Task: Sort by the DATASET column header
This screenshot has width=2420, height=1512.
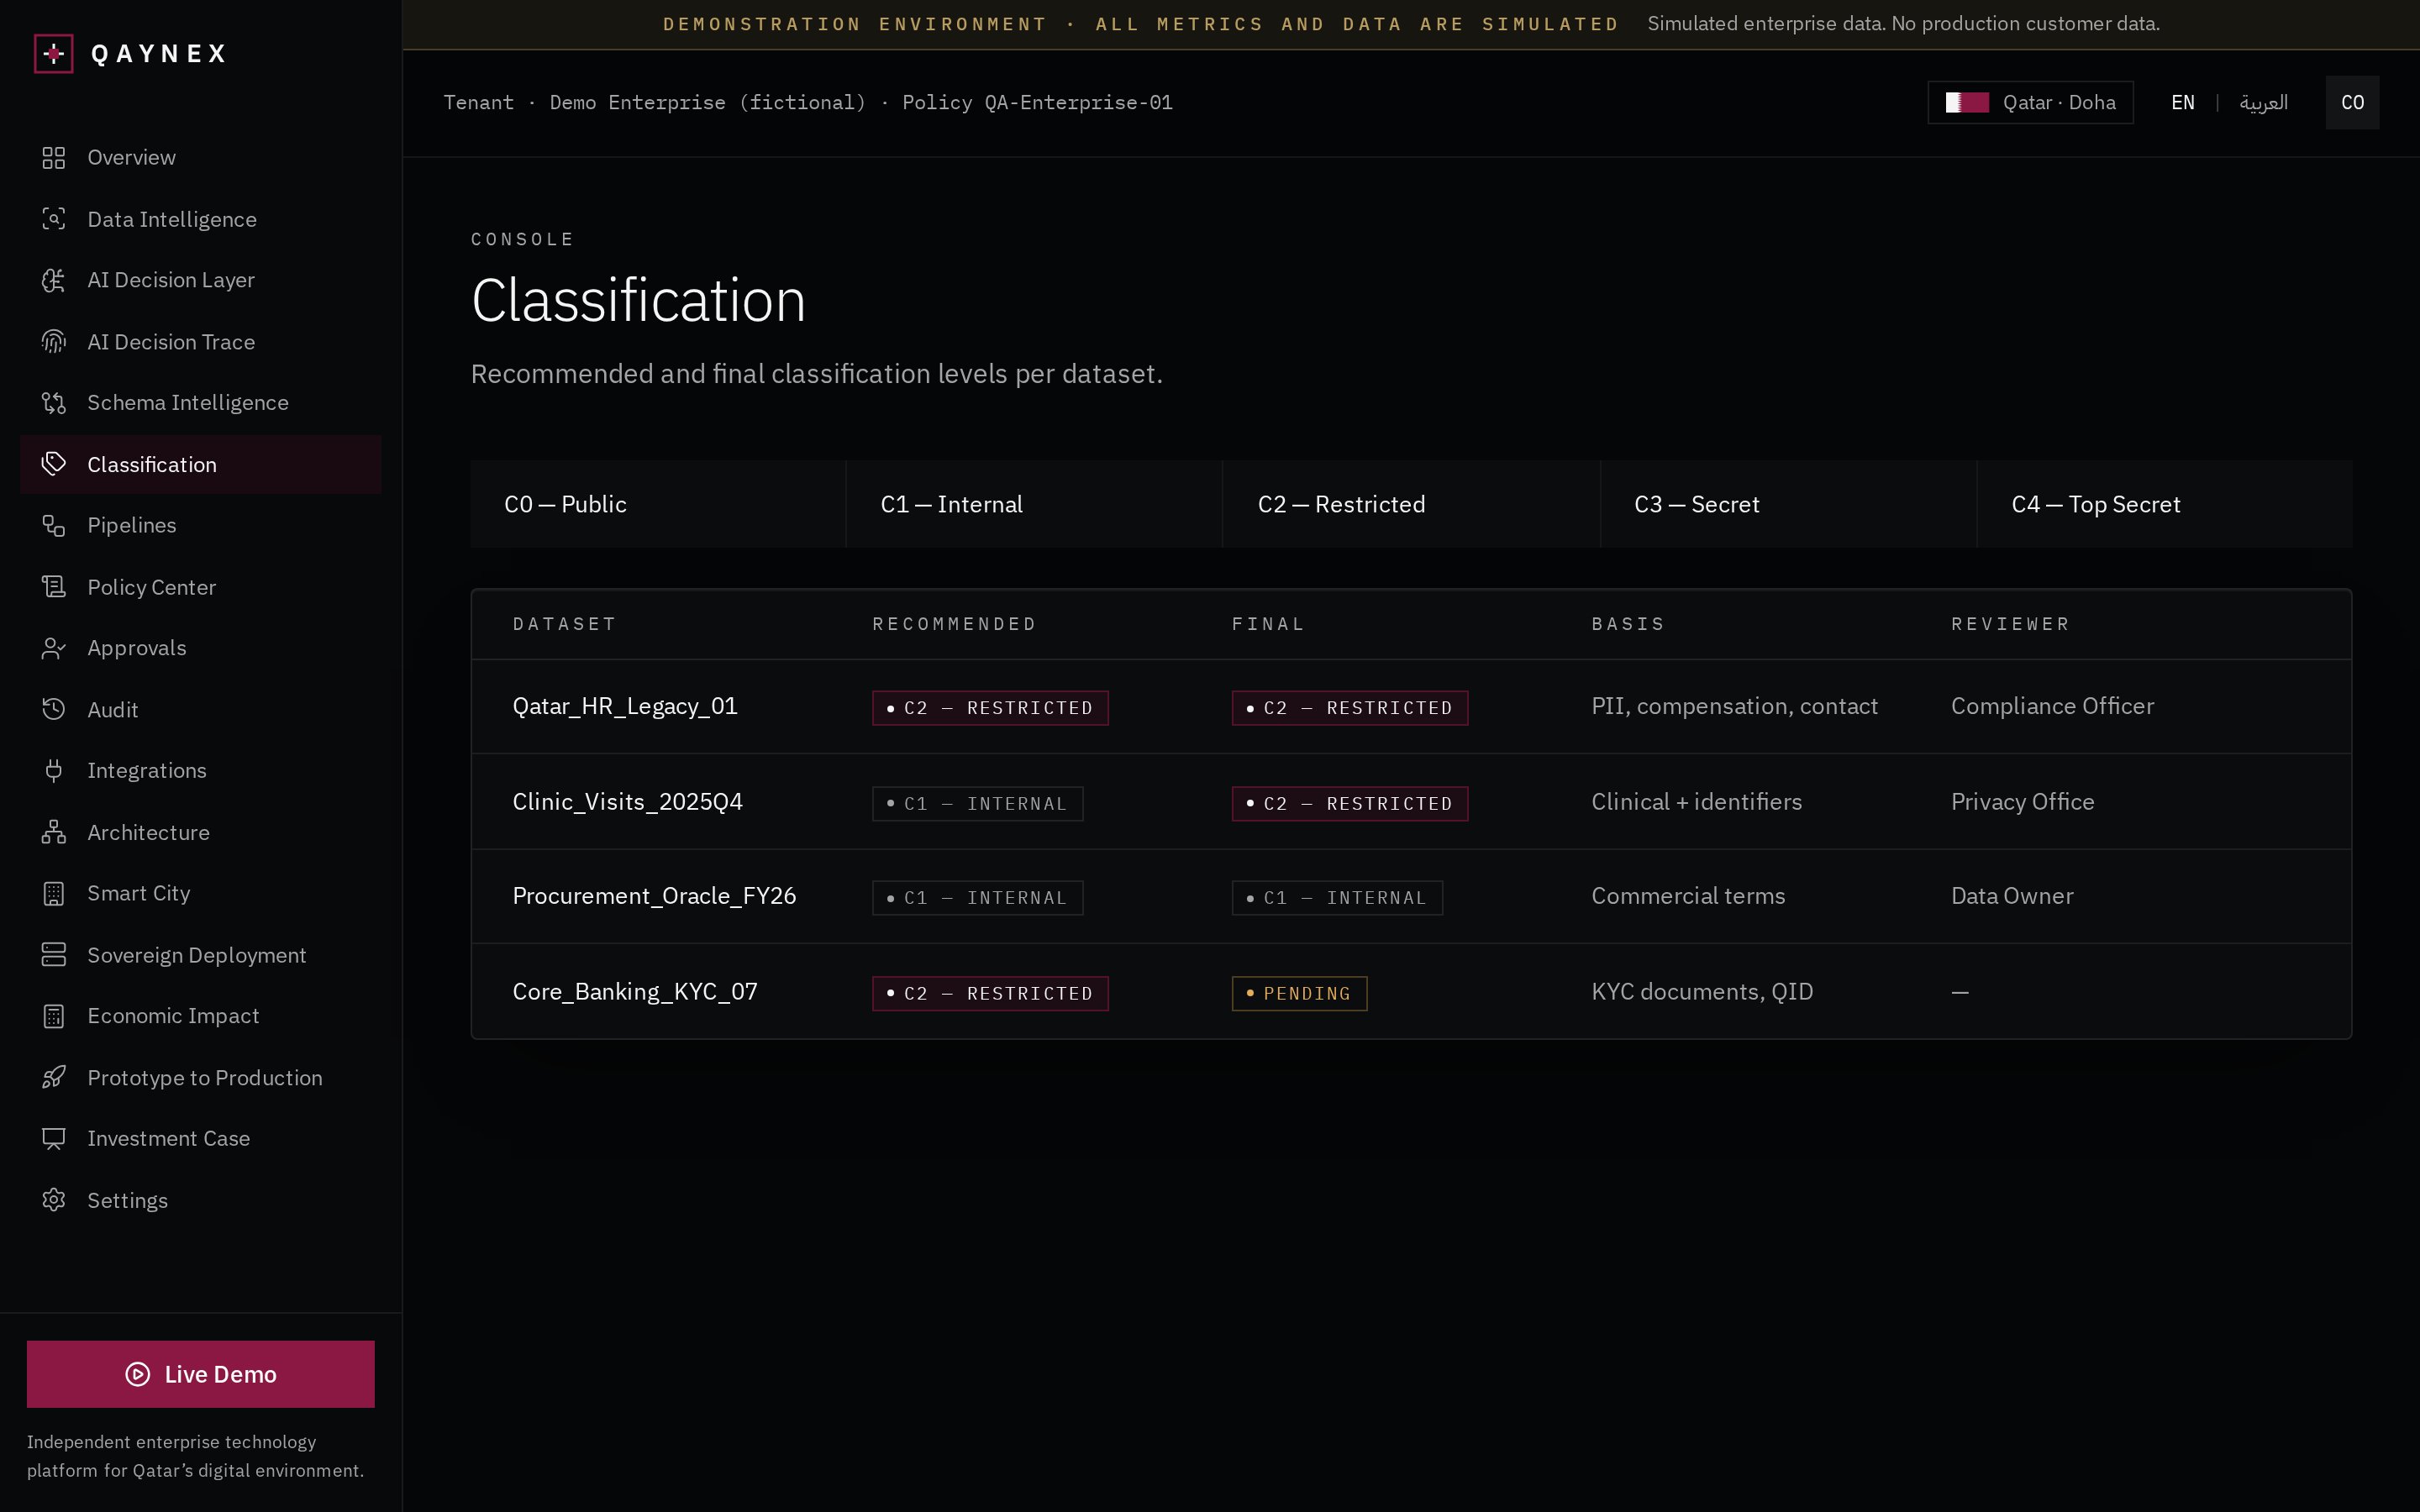Action: (x=564, y=624)
